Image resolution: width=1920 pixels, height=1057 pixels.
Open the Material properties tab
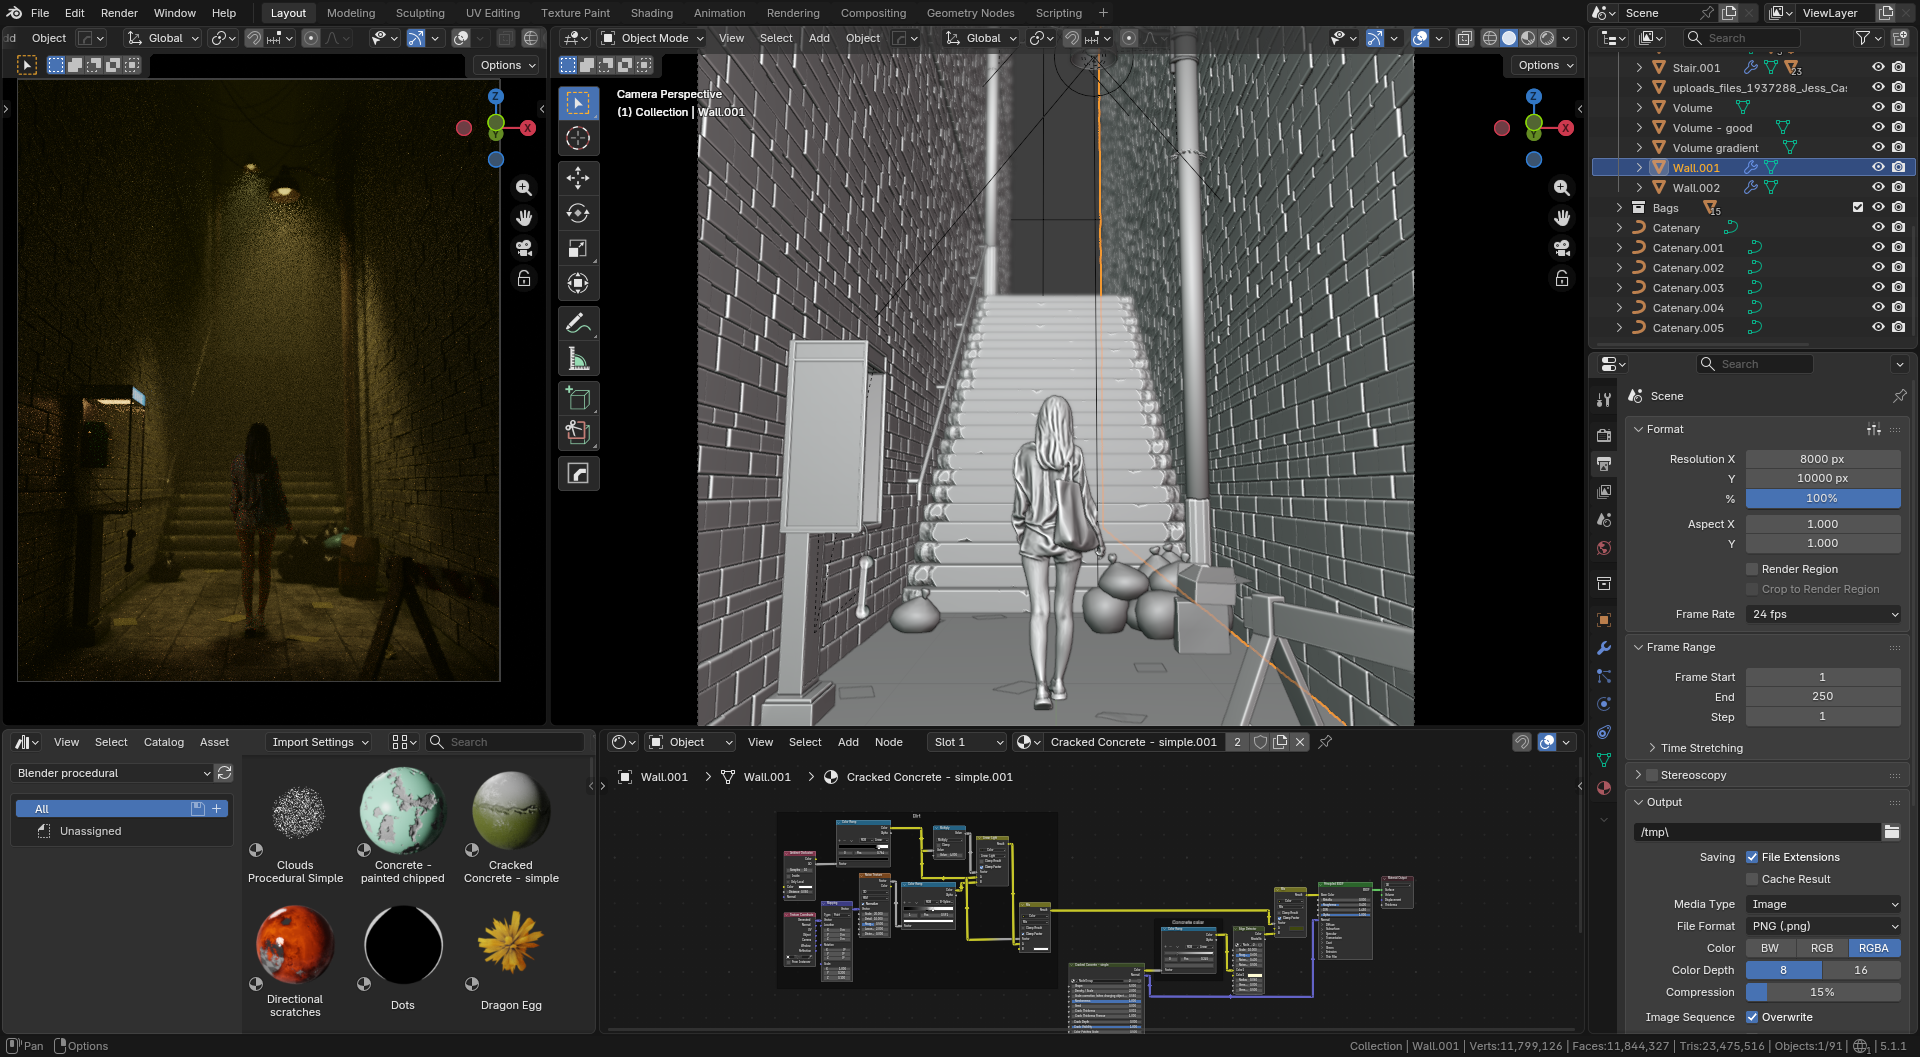[1604, 788]
